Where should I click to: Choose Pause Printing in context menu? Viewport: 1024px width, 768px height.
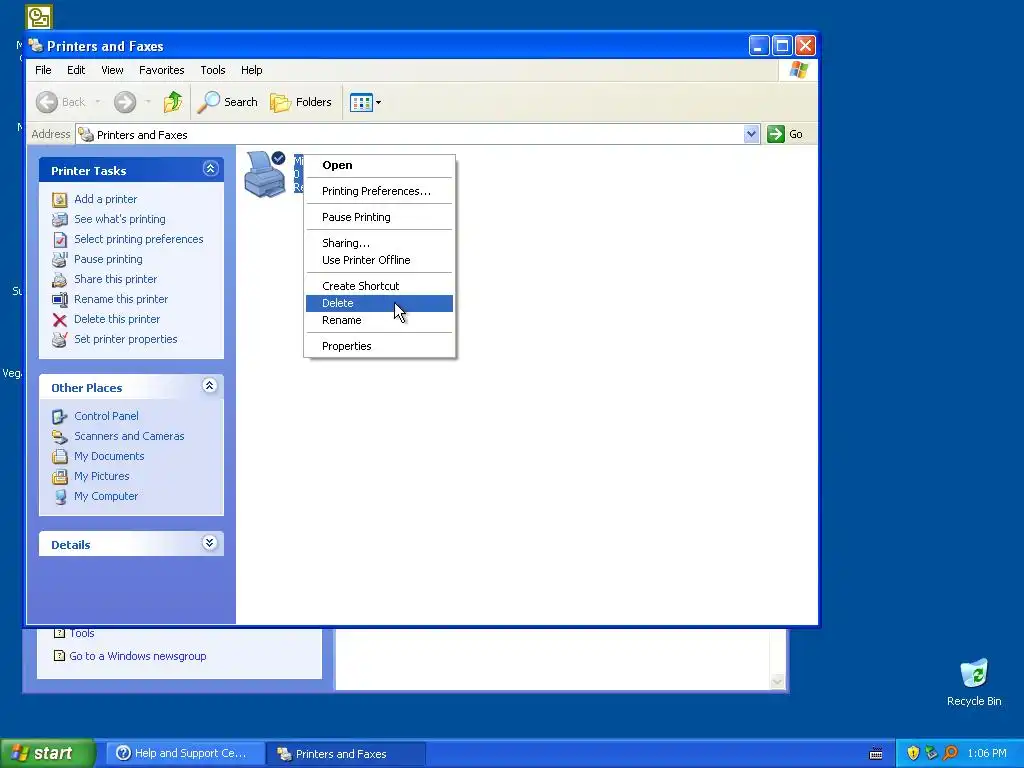(379, 217)
